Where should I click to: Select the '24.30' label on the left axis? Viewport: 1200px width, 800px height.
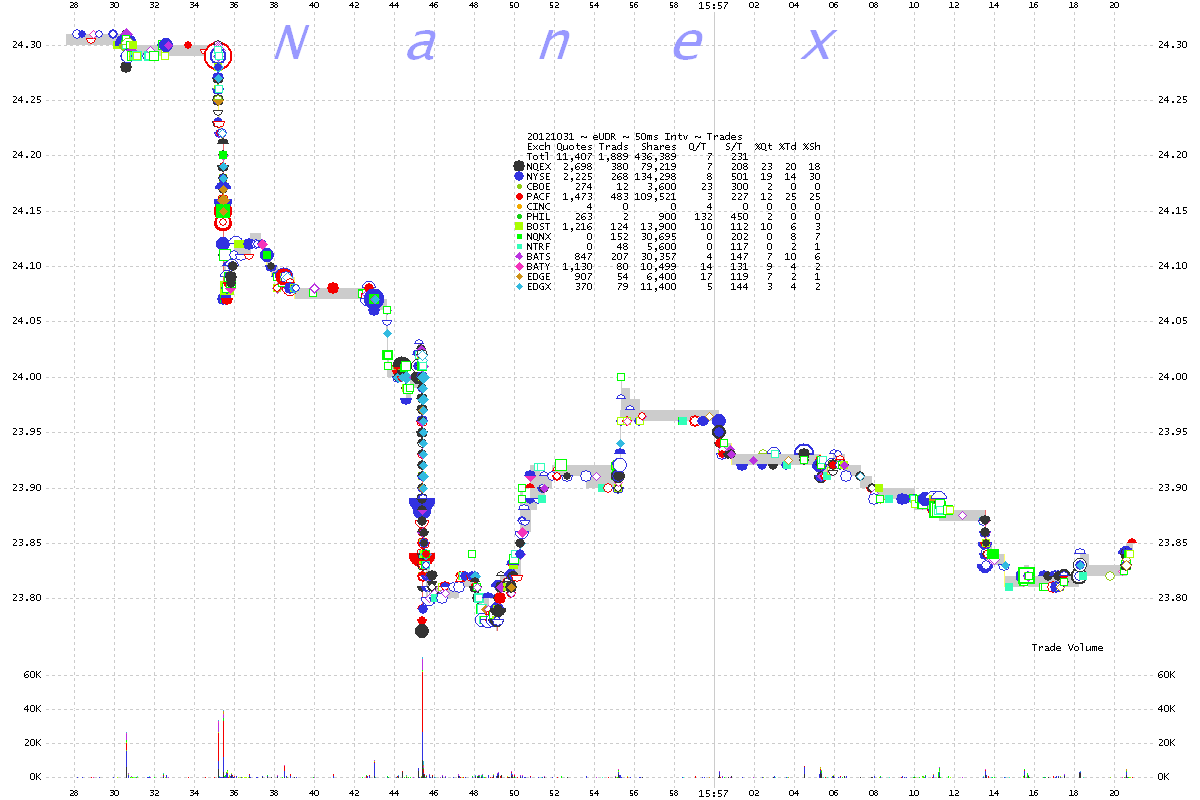click(x=28, y=45)
